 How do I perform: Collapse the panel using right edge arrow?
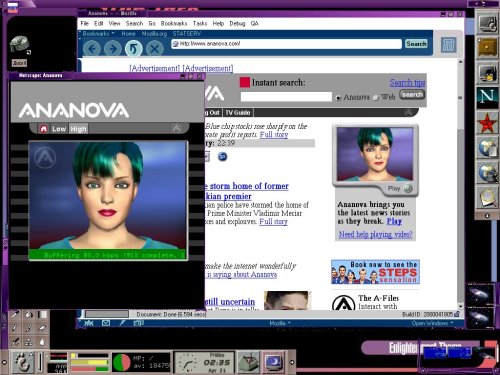coord(292,362)
